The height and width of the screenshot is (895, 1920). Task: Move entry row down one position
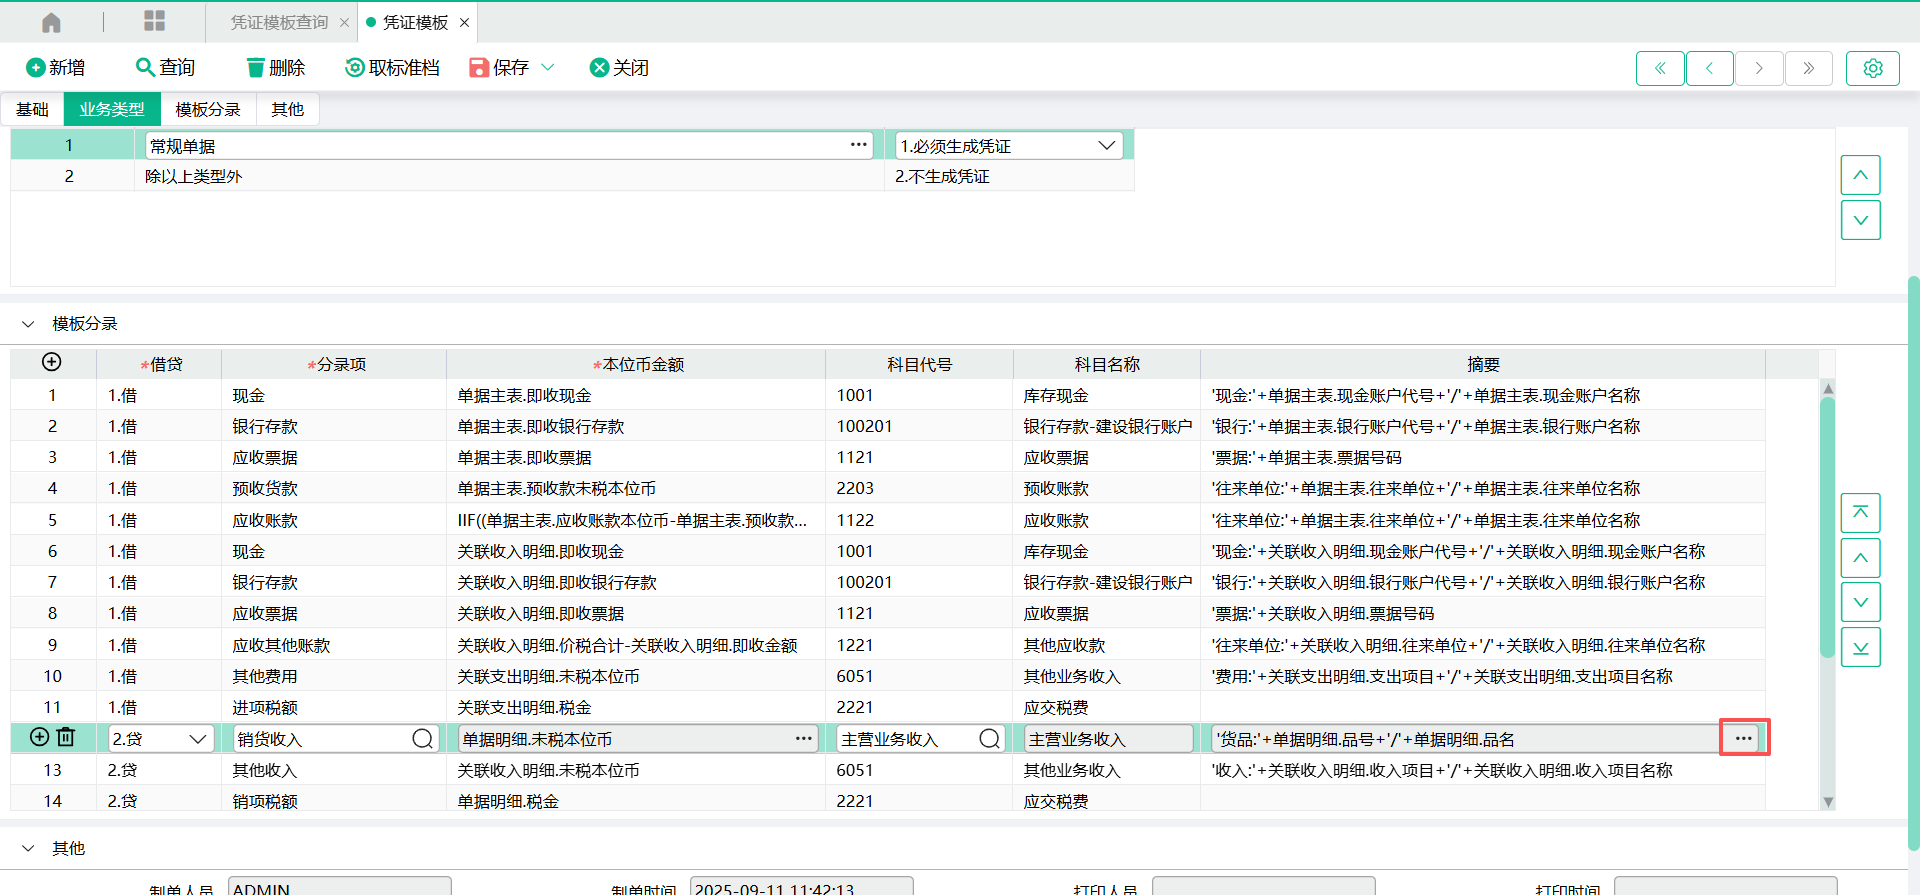[x=1860, y=602]
